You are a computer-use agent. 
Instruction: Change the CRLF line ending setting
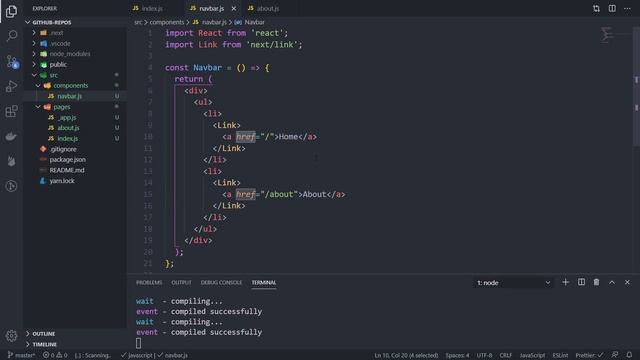pos(506,355)
